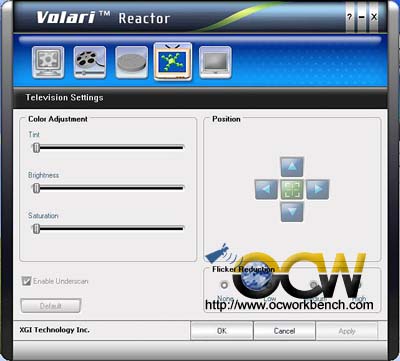Move TV position right with arrow

pos(318,189)
